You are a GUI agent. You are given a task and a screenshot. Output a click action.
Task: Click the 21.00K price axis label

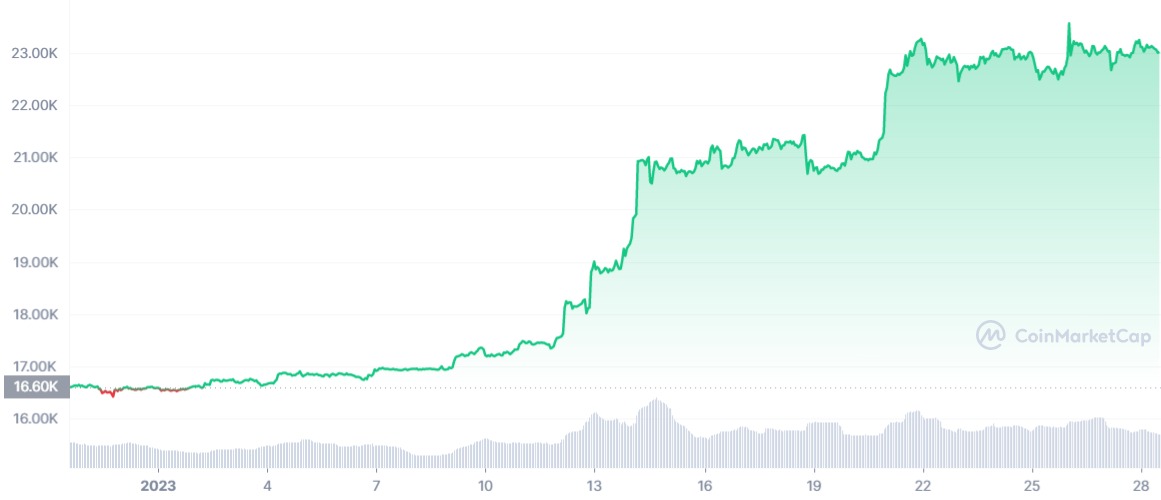tap(35, 157)
